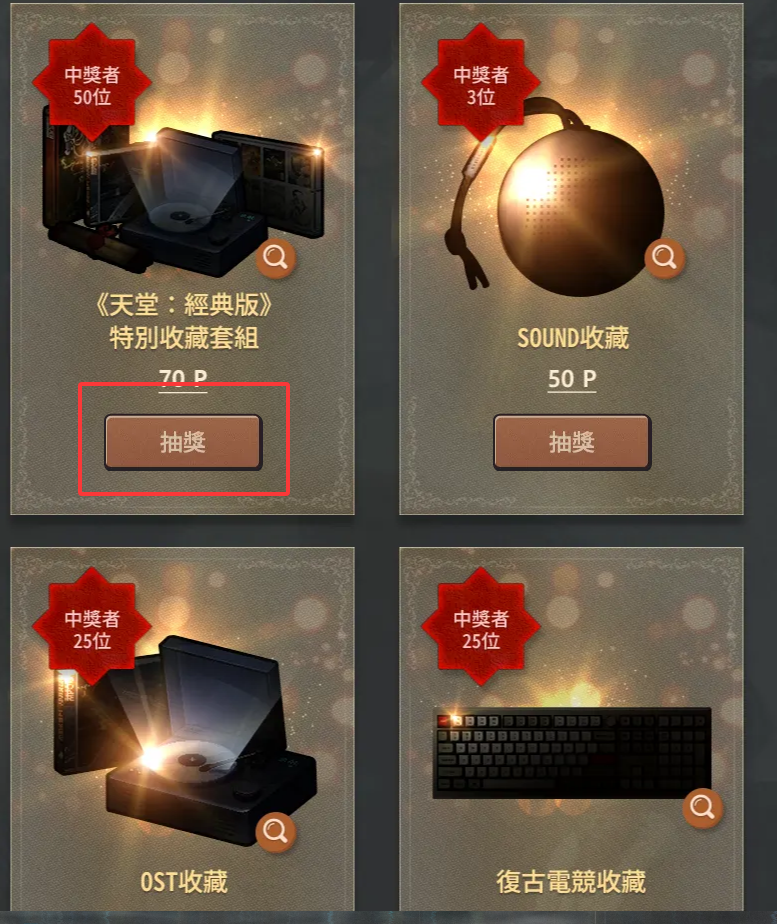Click the OST收藏 title text
The image size is (777, 924).
[x=183, y=882]
